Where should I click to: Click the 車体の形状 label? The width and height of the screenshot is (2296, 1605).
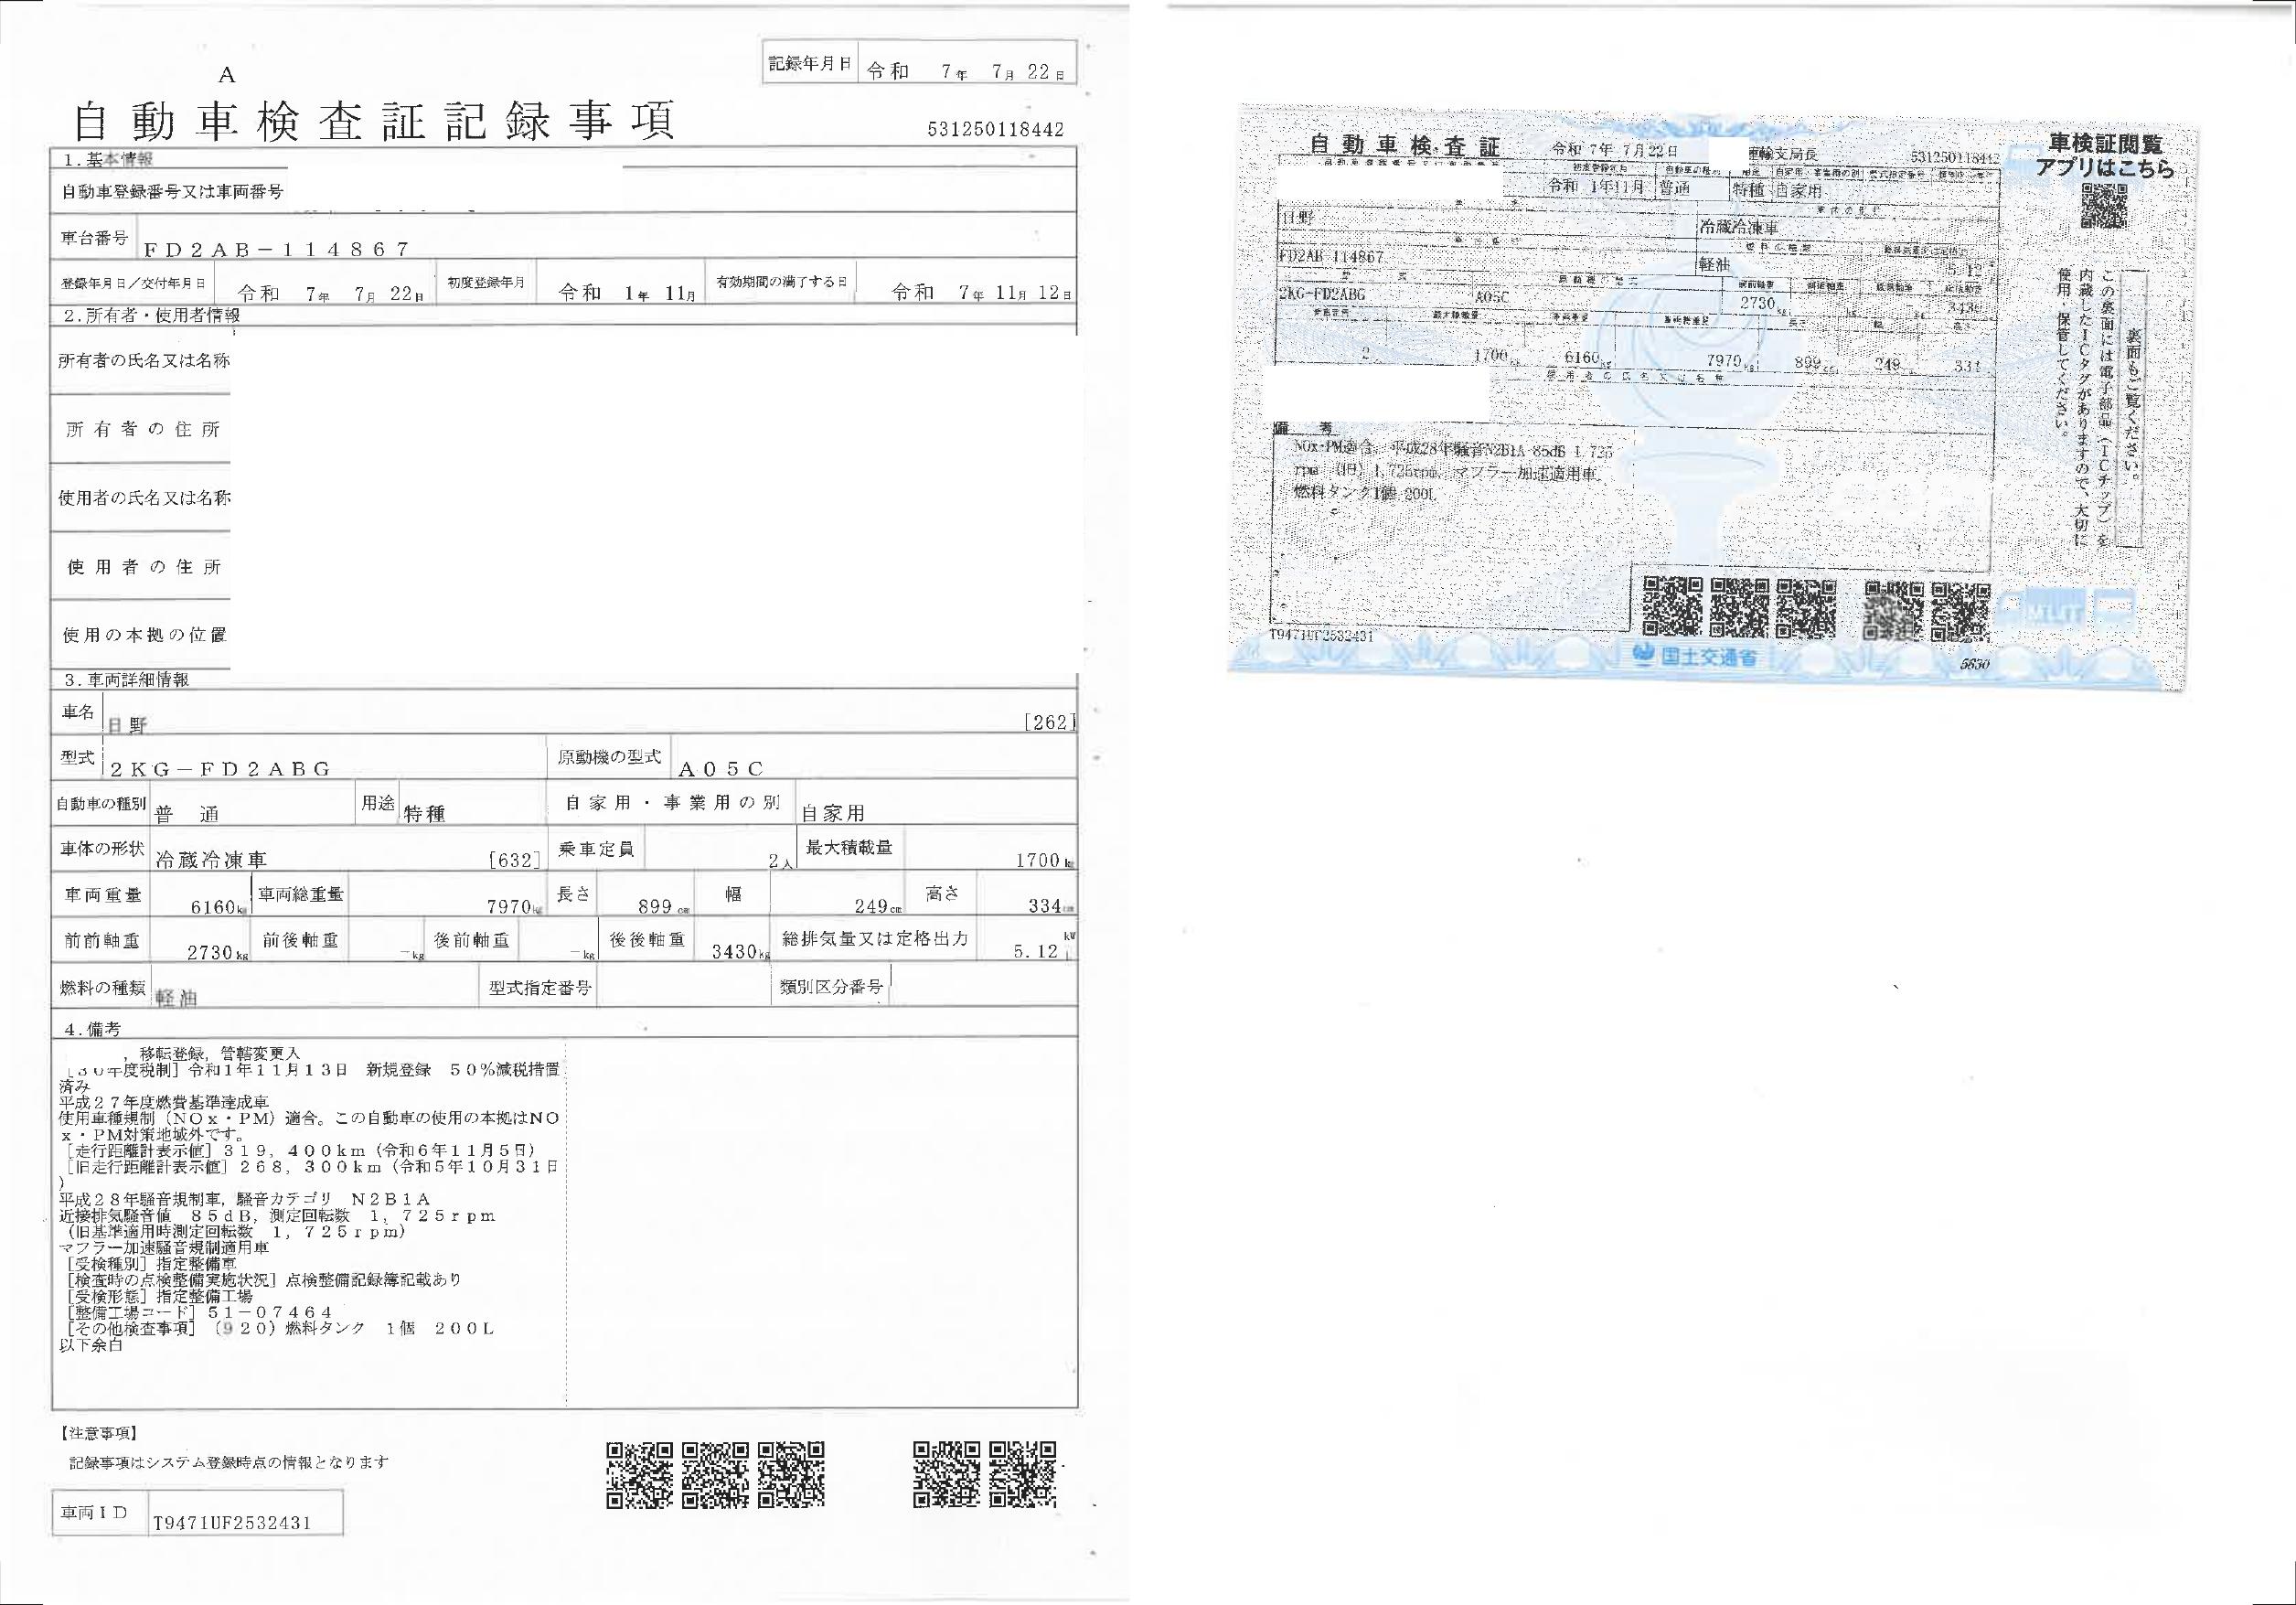102,849
